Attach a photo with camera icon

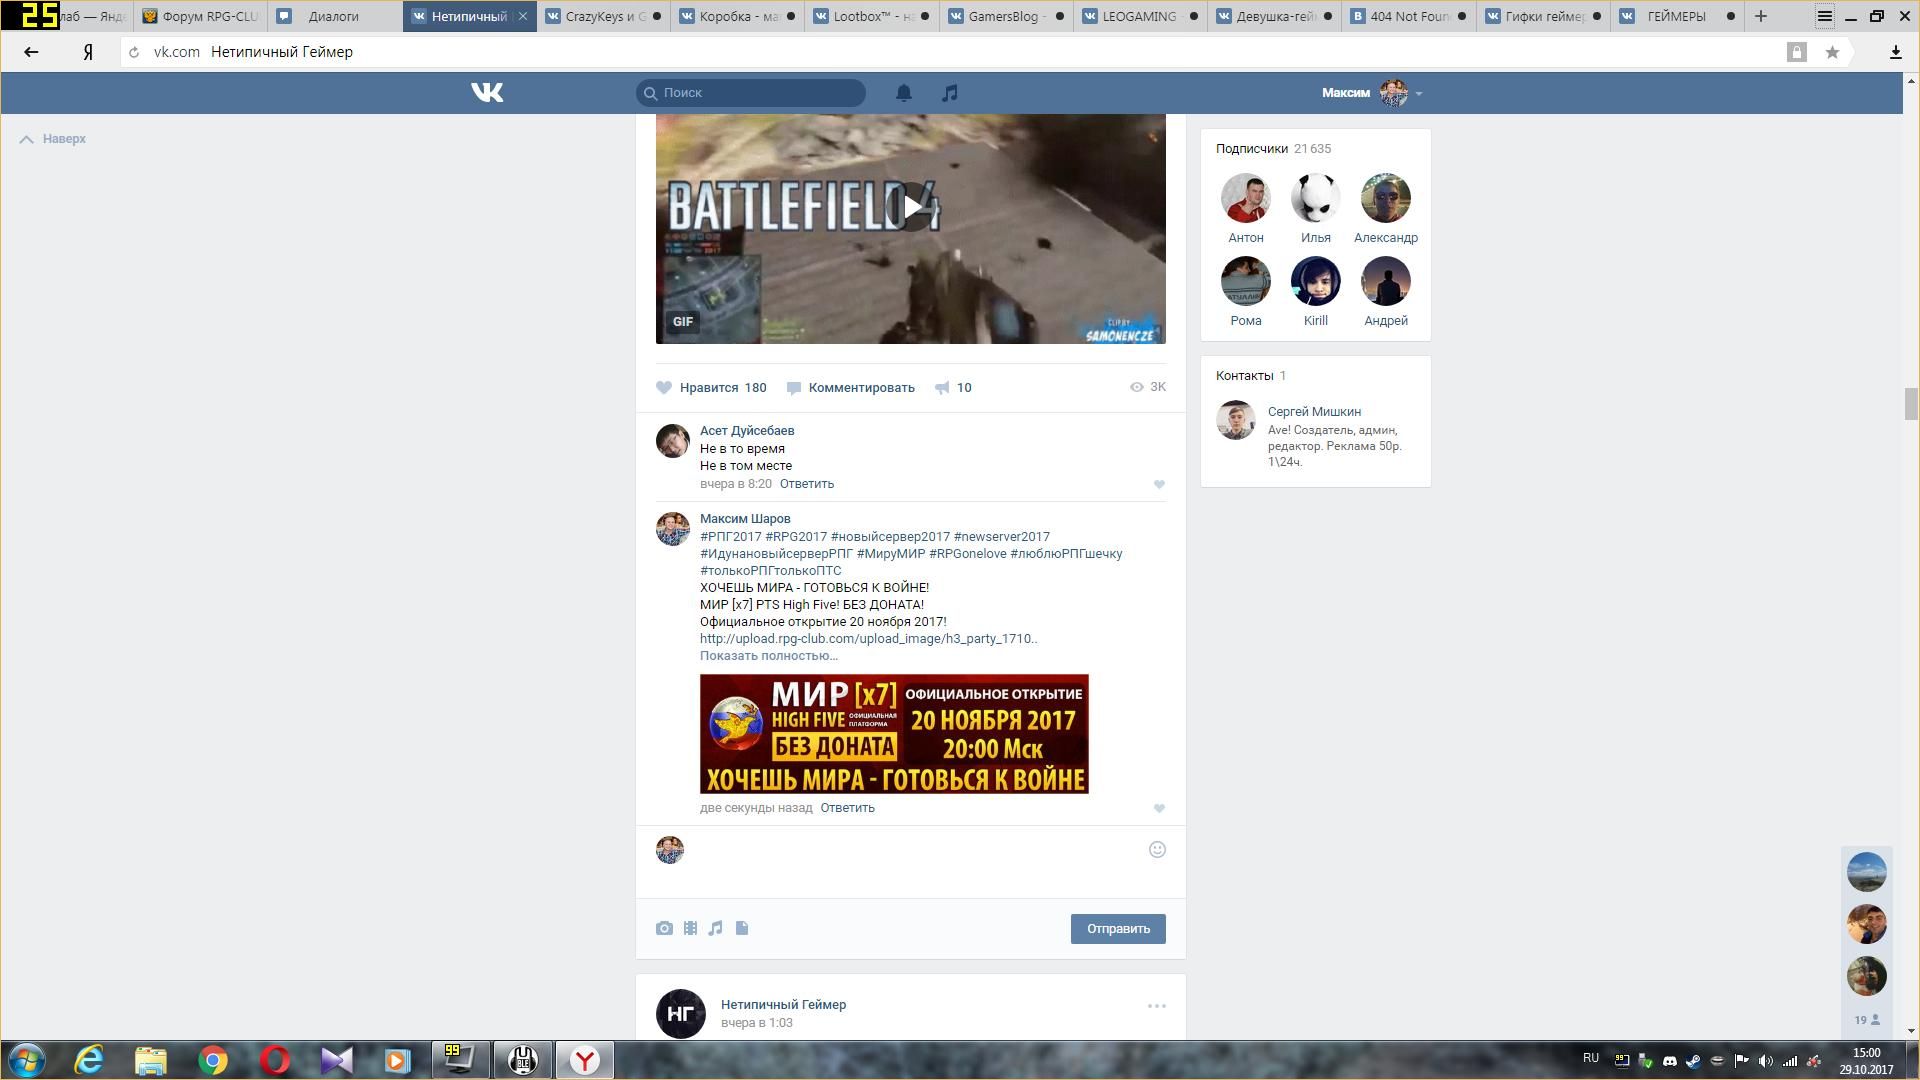(x=664, y=929)
